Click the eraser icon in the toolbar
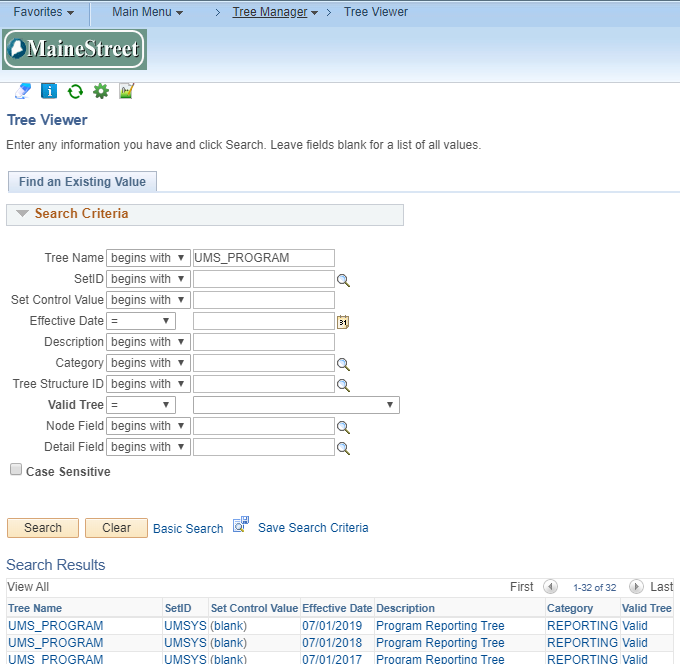Viewport: 680px width, 664px height. (x=23, y=91)
